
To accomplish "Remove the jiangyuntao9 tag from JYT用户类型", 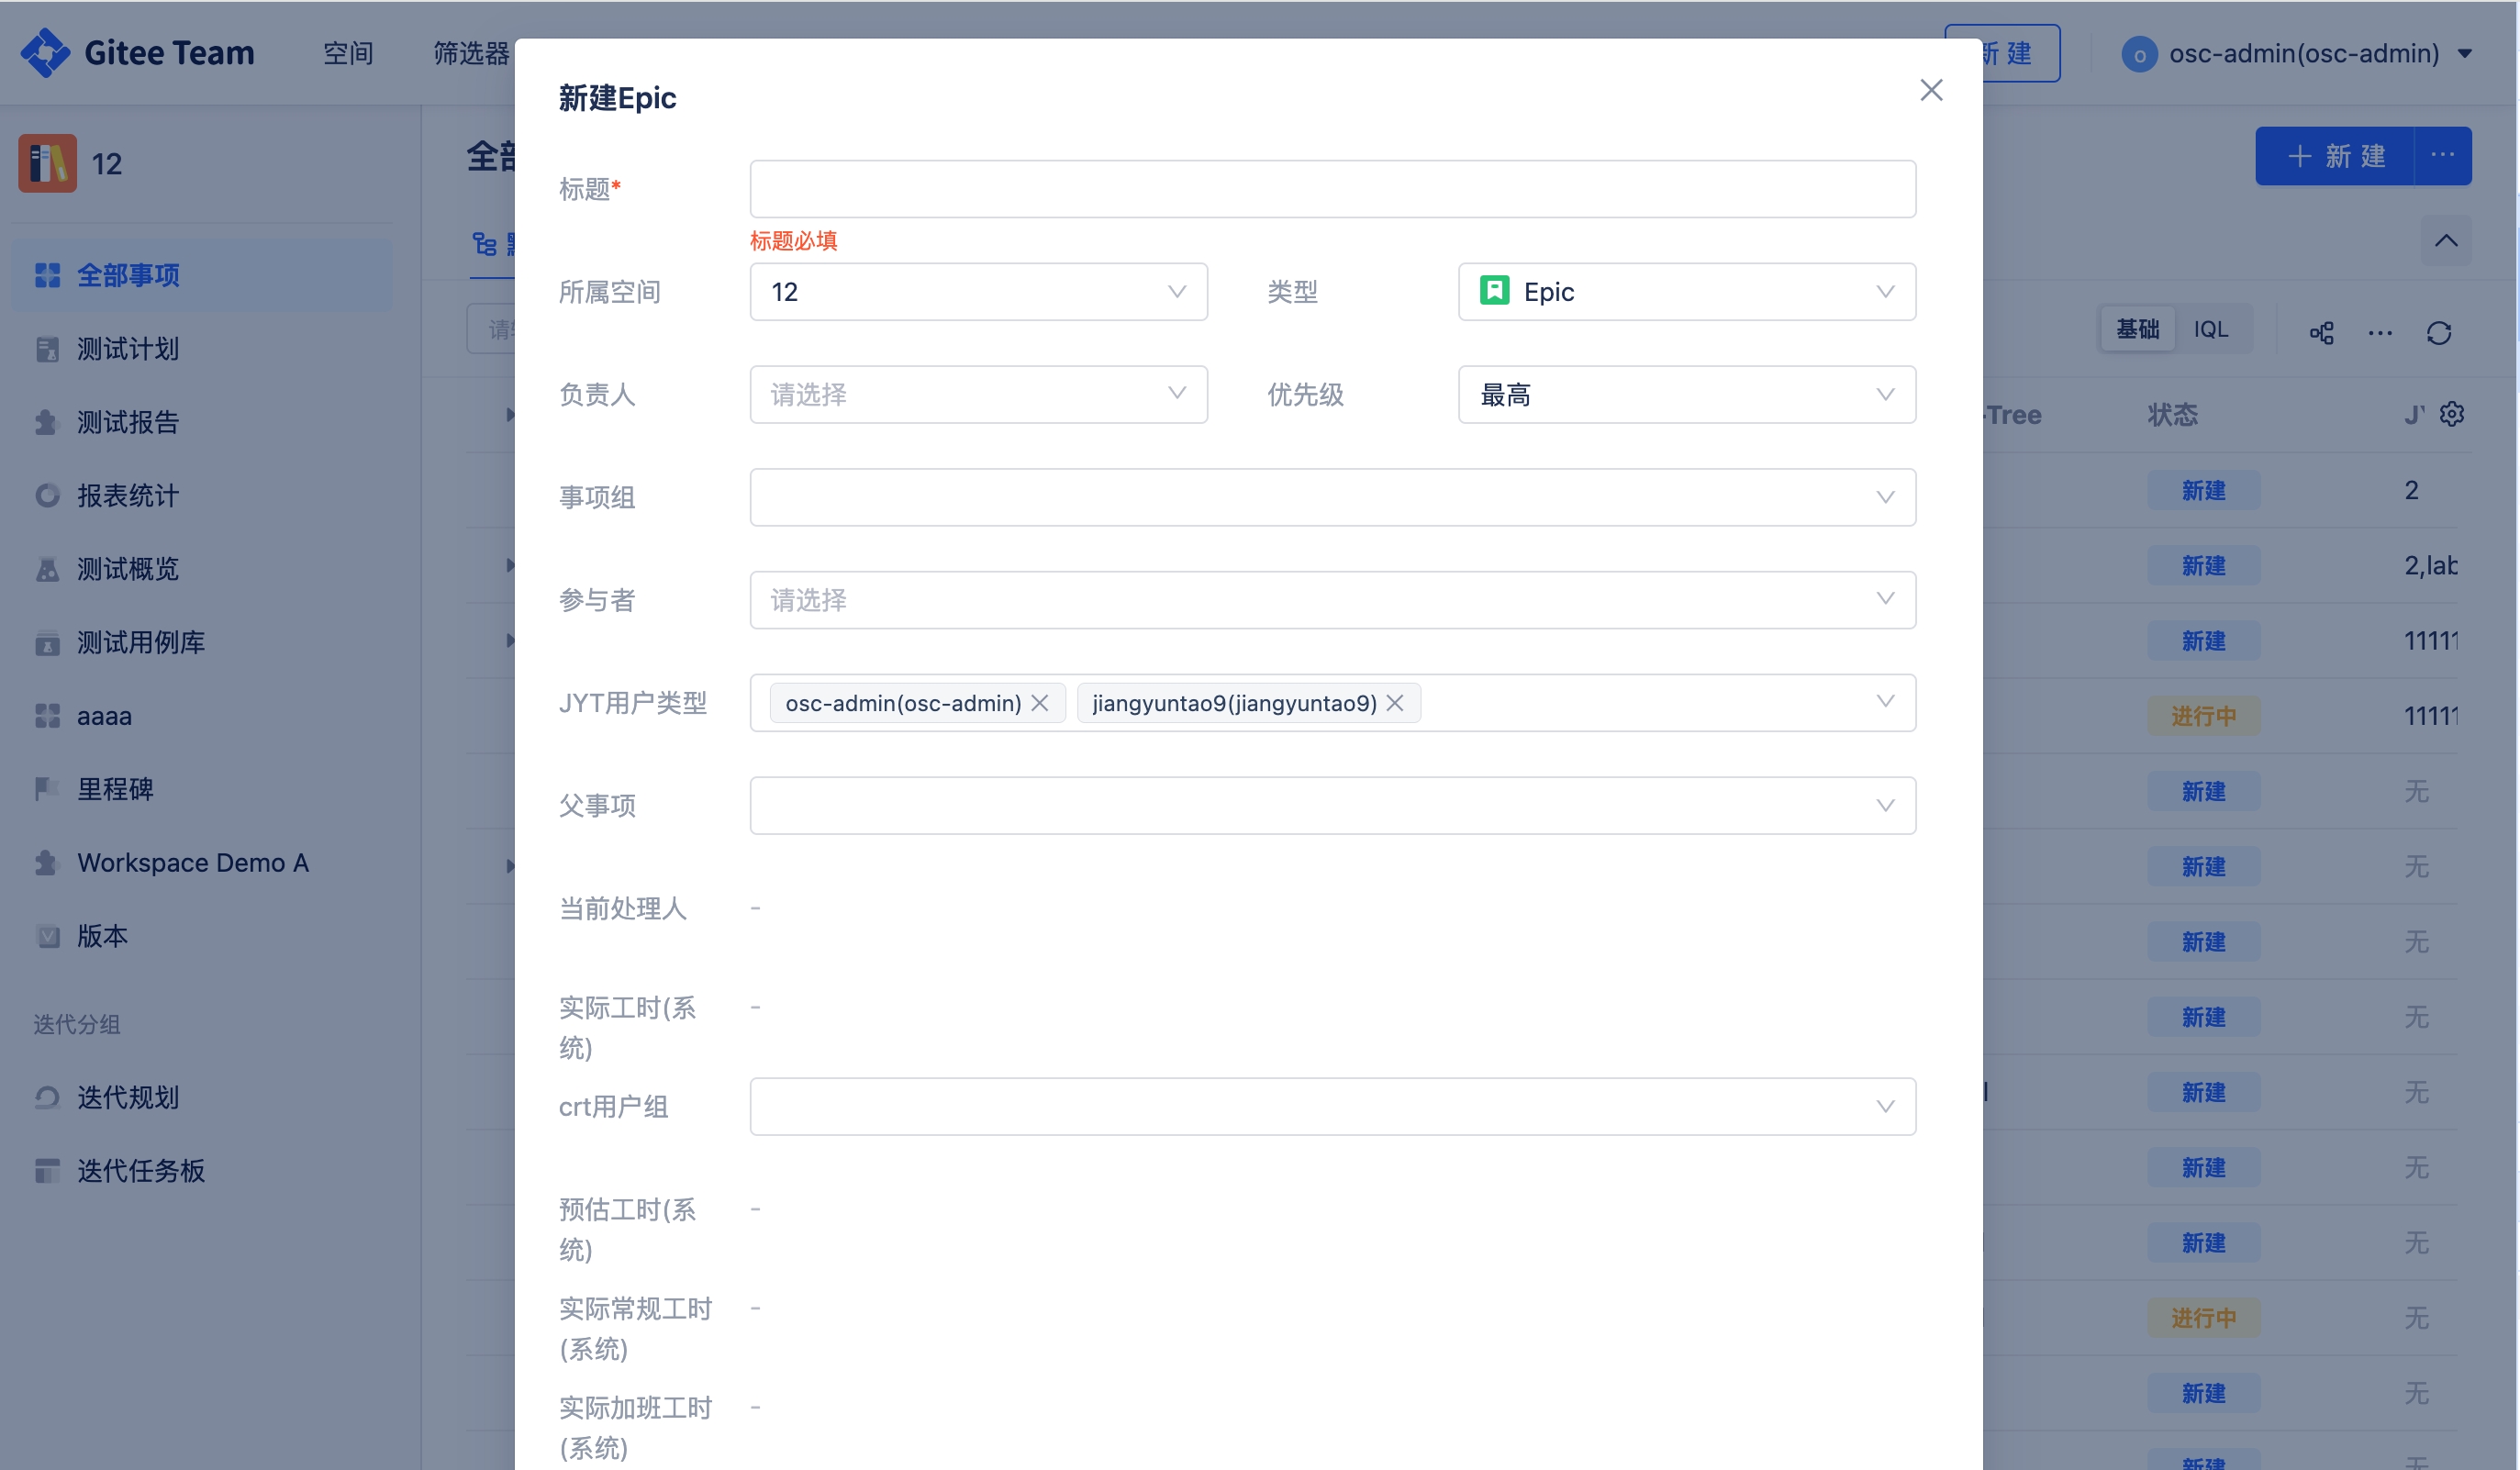I will 1394,703.
